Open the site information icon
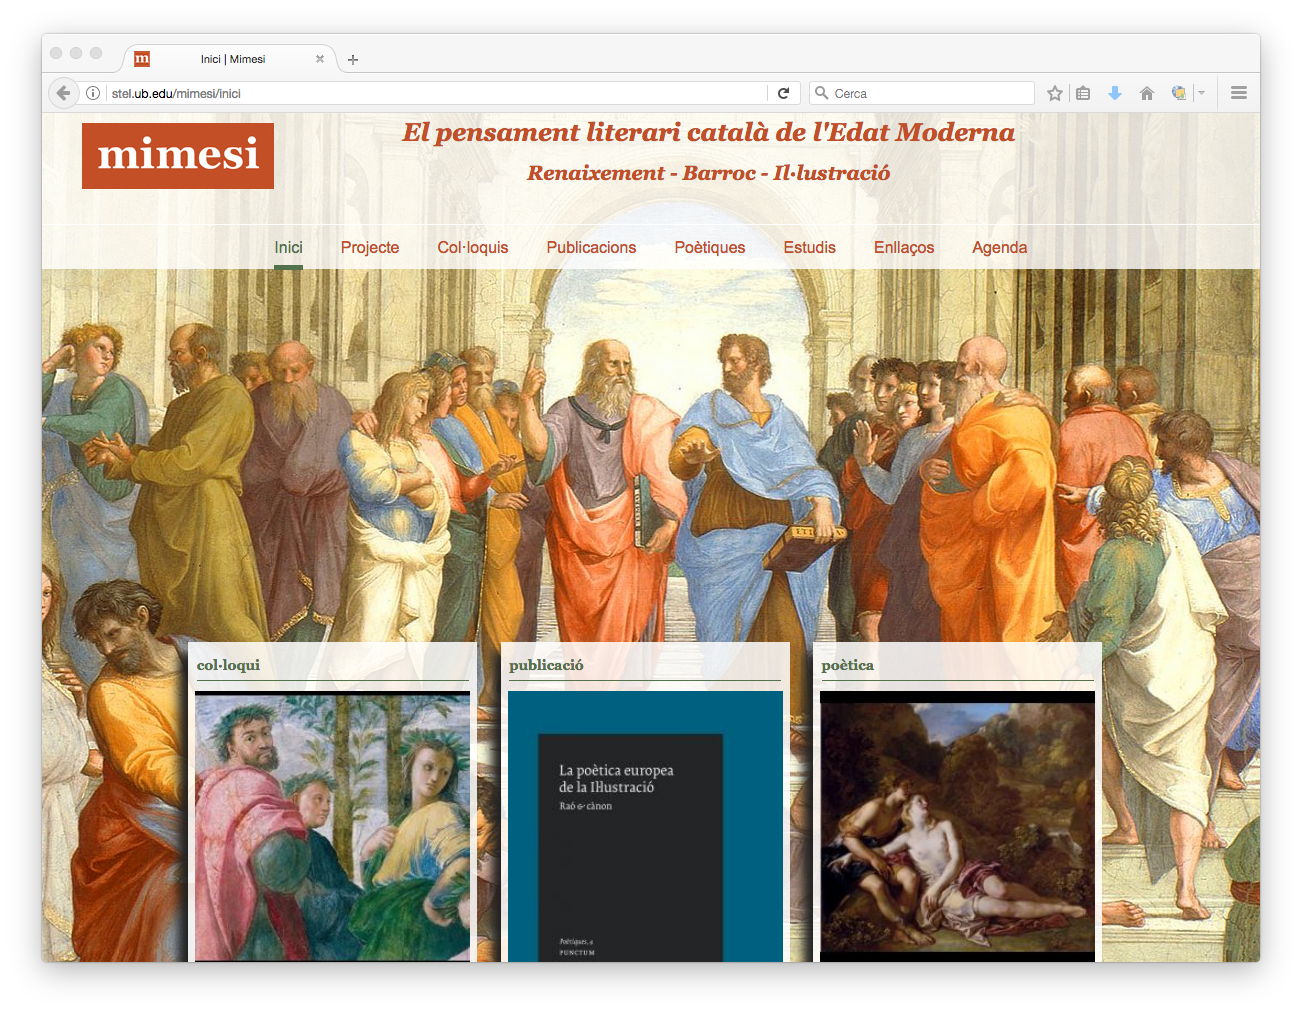Screen dimensions: 1302x1012 [93, 93]
